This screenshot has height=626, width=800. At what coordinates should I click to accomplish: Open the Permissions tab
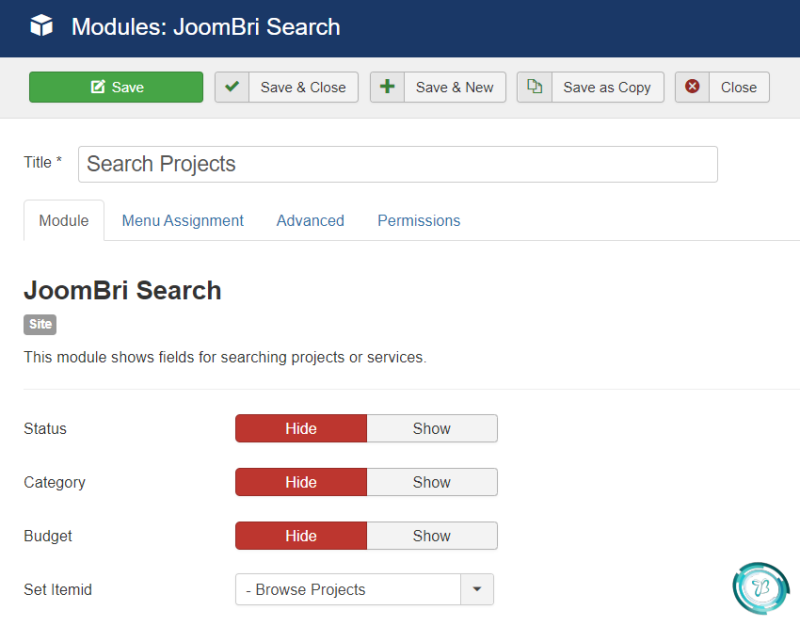point(419,220)
